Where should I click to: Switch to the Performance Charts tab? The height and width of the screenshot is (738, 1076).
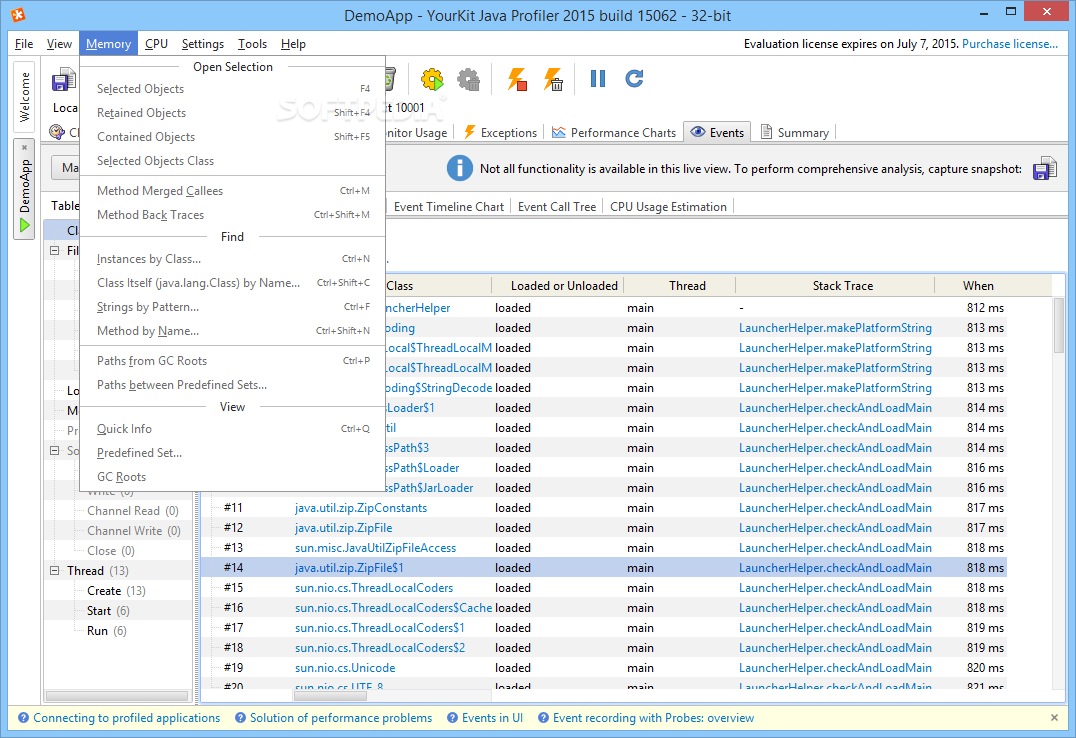coord(614,132)
